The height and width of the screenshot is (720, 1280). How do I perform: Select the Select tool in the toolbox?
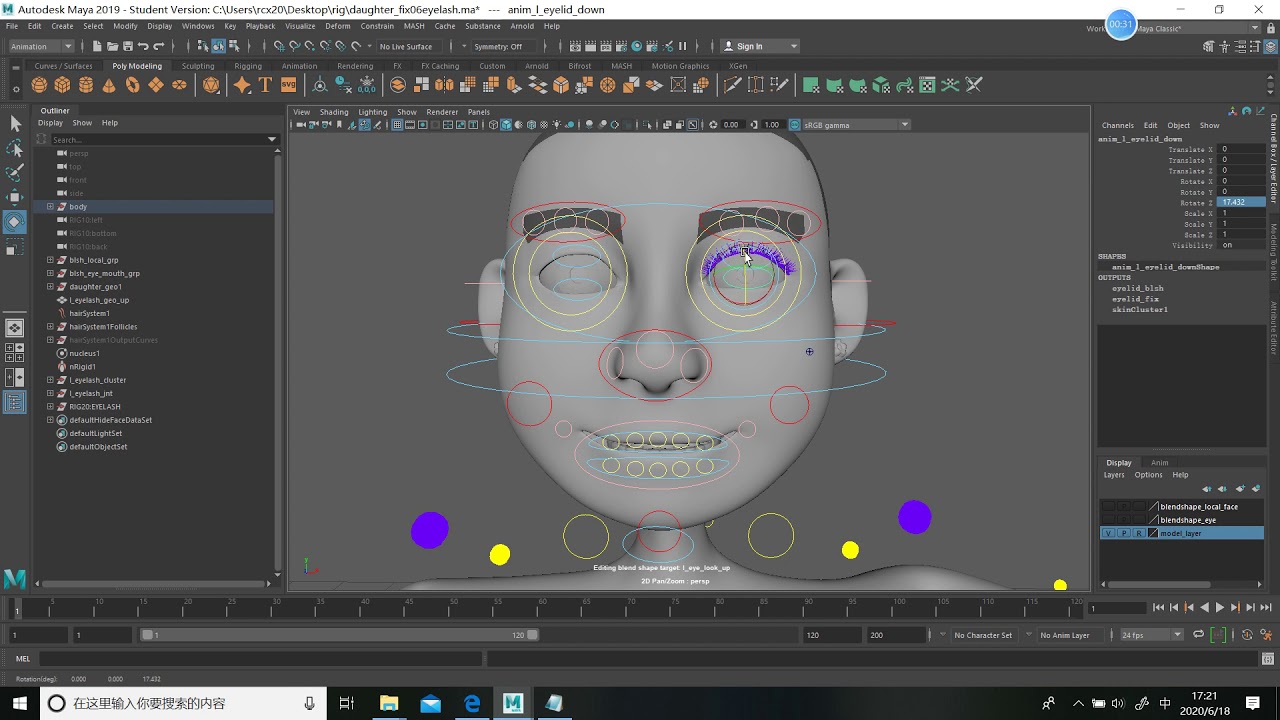(x=15, y=123)
